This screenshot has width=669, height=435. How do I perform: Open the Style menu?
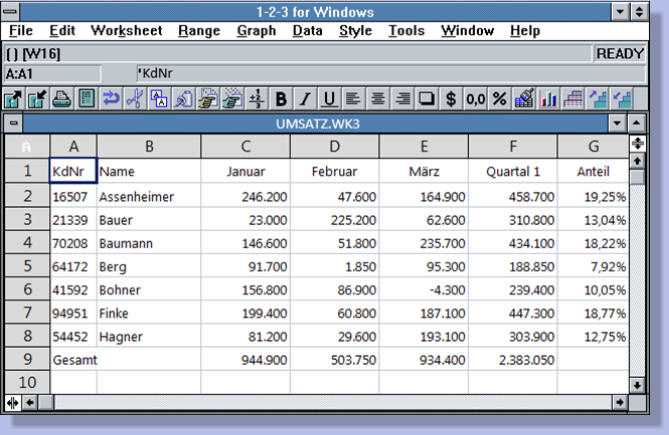point(355,31)
